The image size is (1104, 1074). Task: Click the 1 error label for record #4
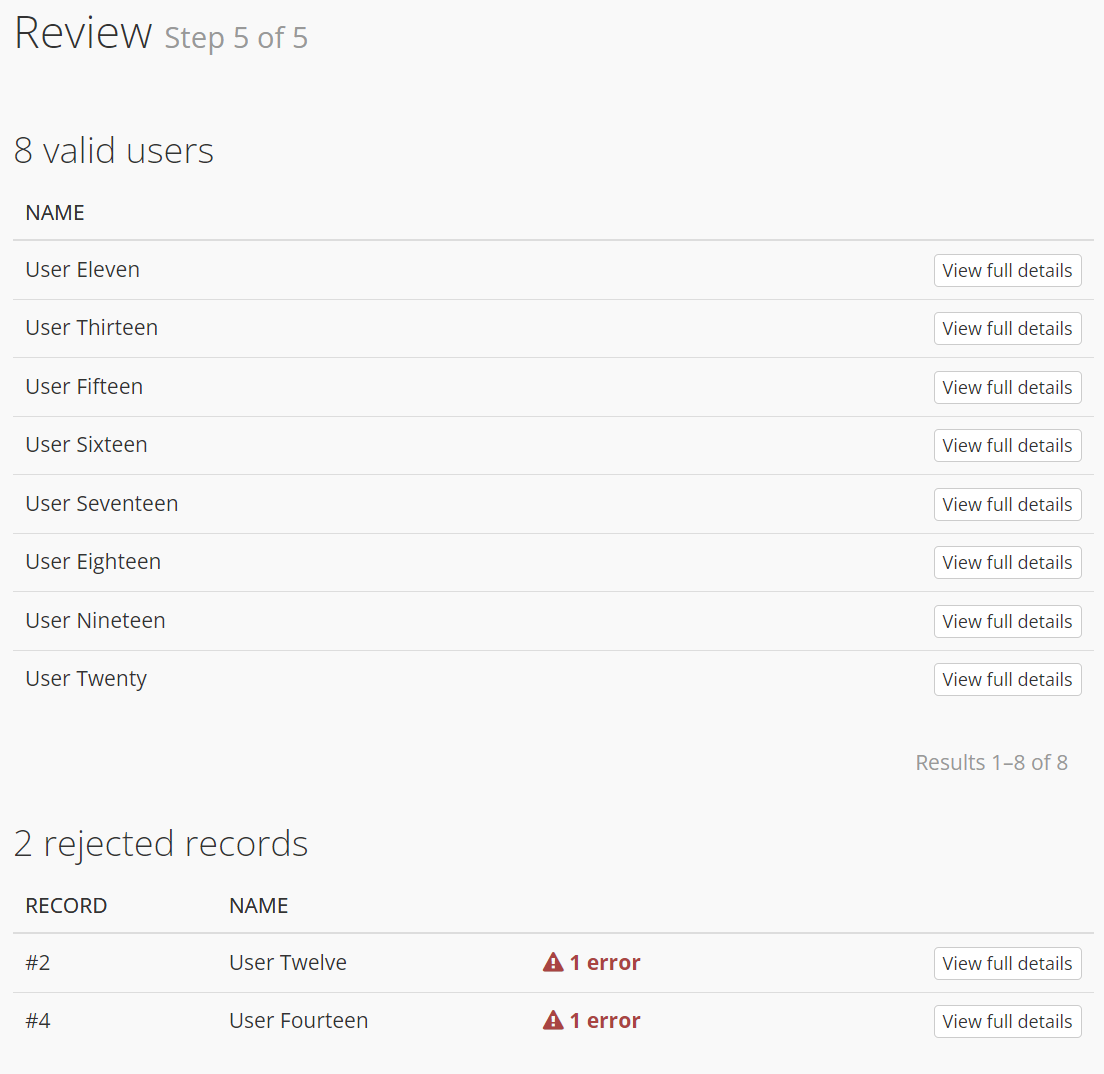pos(605,1020)
